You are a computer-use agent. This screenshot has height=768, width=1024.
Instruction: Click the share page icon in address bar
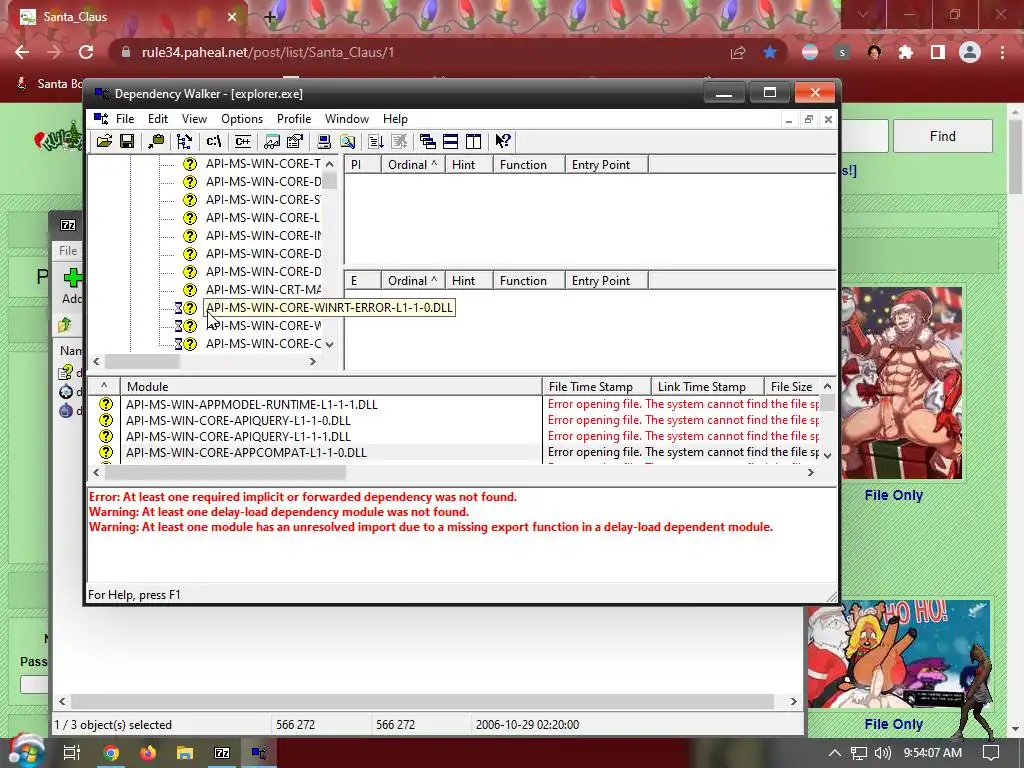click(x=738, y=52)
